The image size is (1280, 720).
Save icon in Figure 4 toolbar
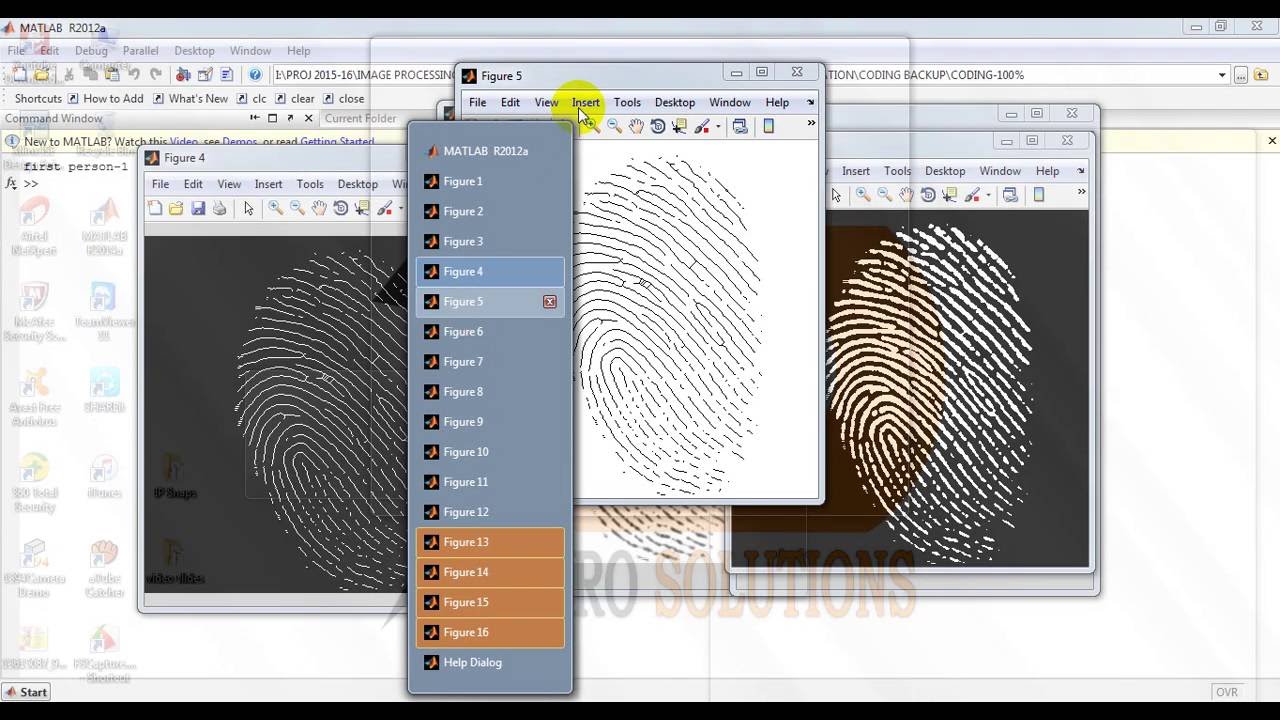[198, 208]
